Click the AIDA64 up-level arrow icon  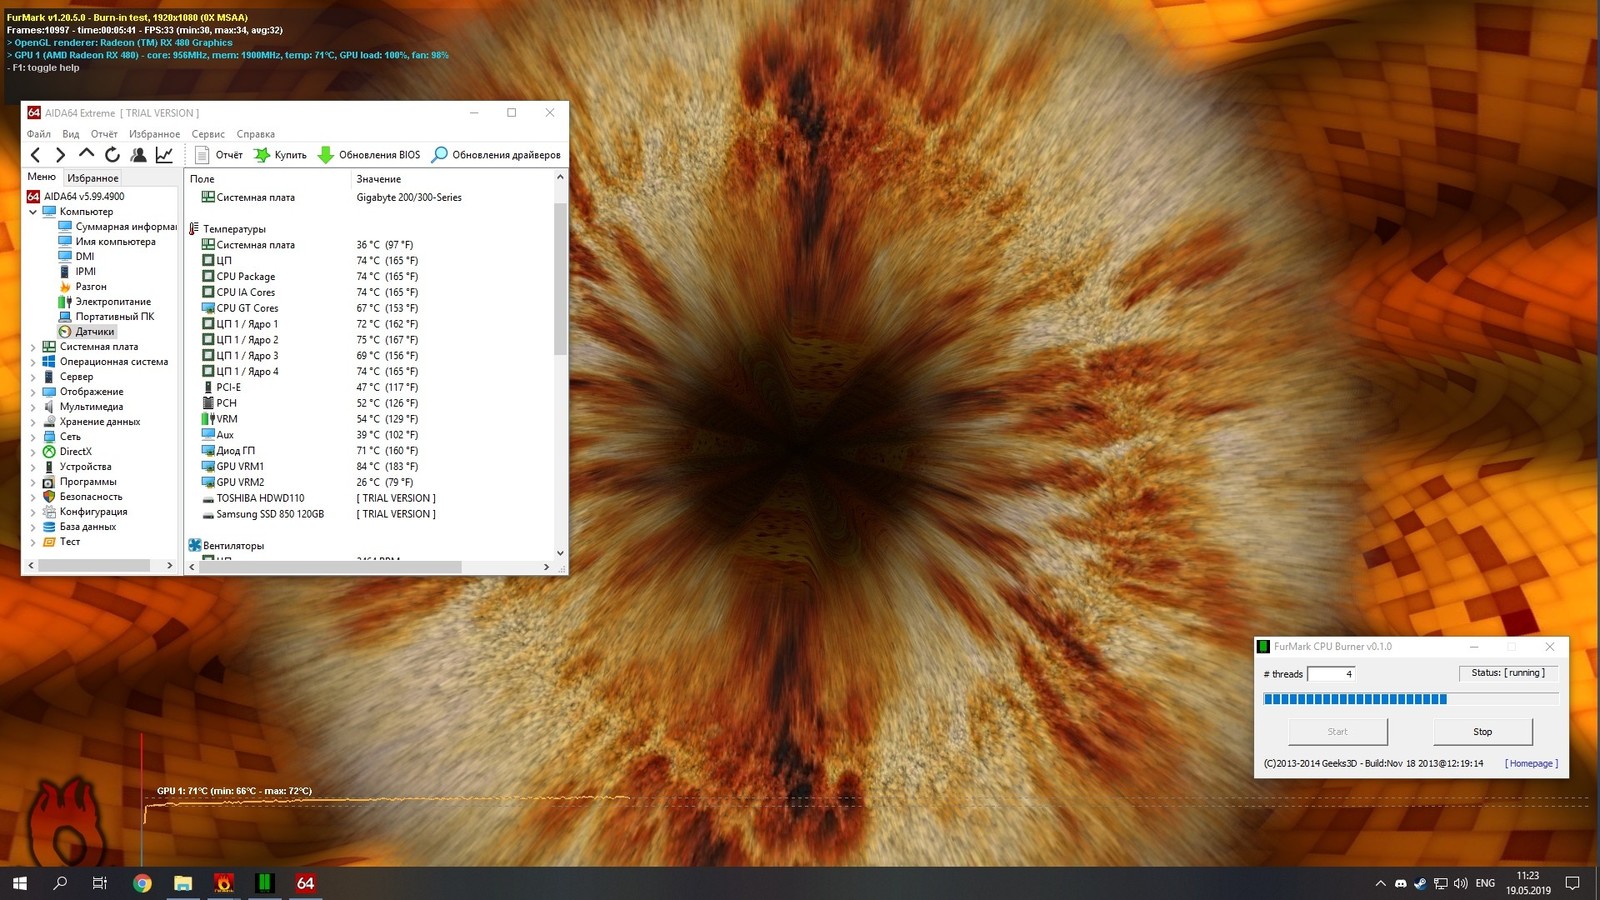click(86, 154)
